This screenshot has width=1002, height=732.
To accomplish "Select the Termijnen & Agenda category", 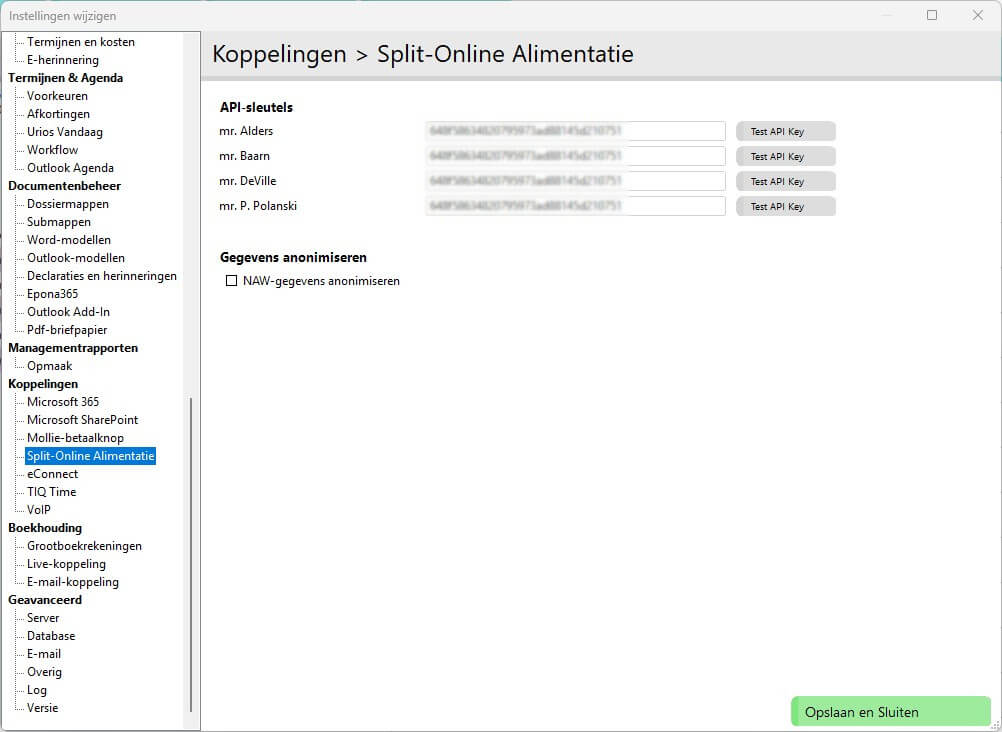I will (x=65, y=77).
